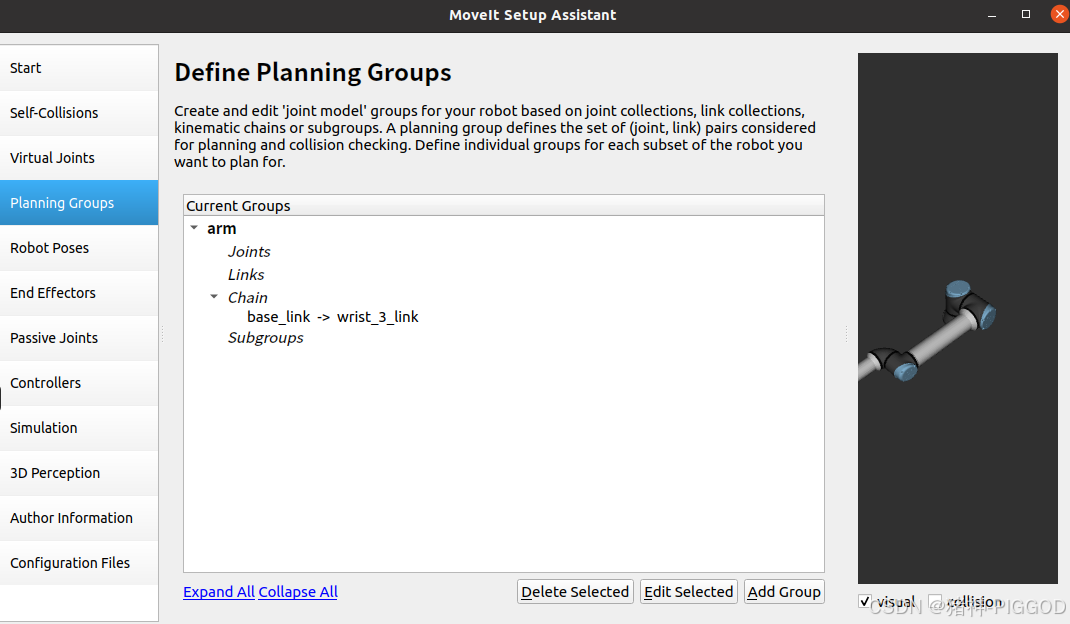Screen dimensions: 1070x624
Task: Click the Expand All link
Action: coord(219,592)
